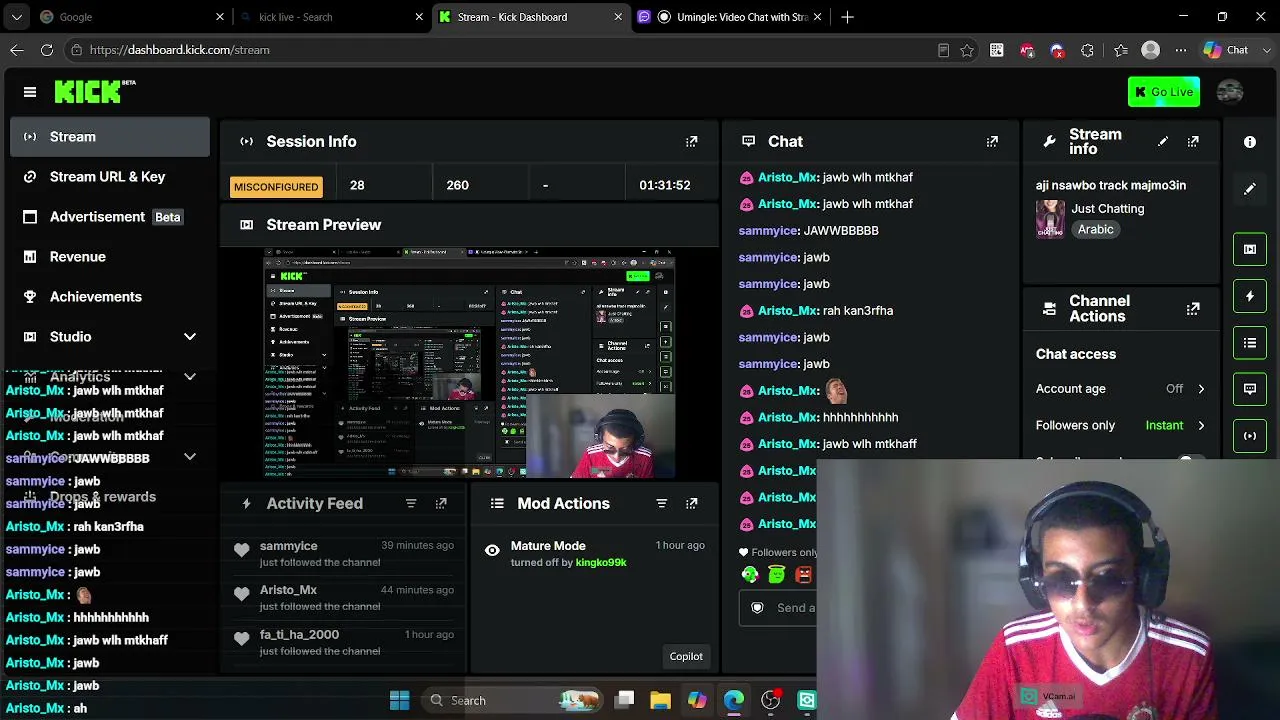Screen dimensions: 1280x720
Task: Open the user profile avatar menu
Action: [1230, 92]
